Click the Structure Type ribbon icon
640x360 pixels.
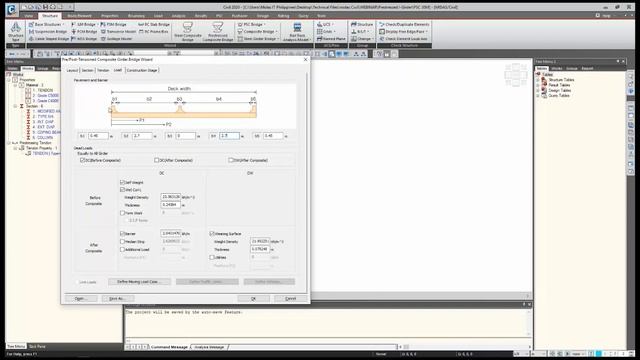(16, 31)
